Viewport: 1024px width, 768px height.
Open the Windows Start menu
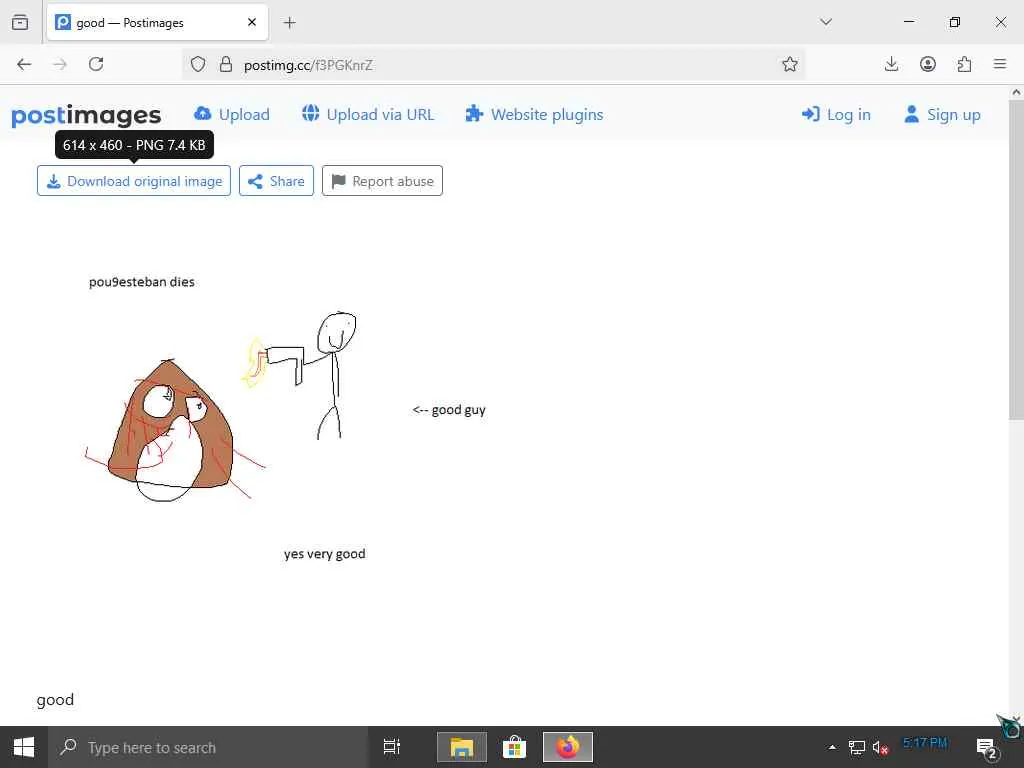[24, 747]
